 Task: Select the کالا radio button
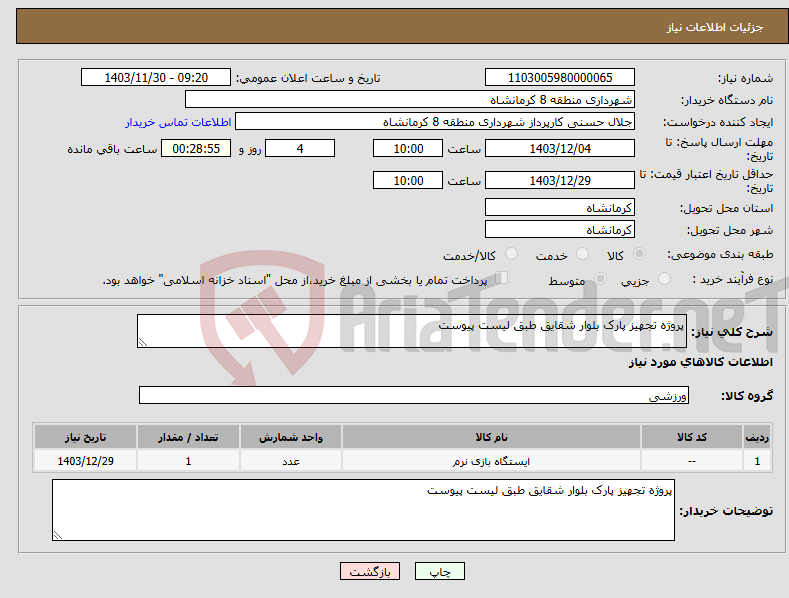[x=639, y=254]
